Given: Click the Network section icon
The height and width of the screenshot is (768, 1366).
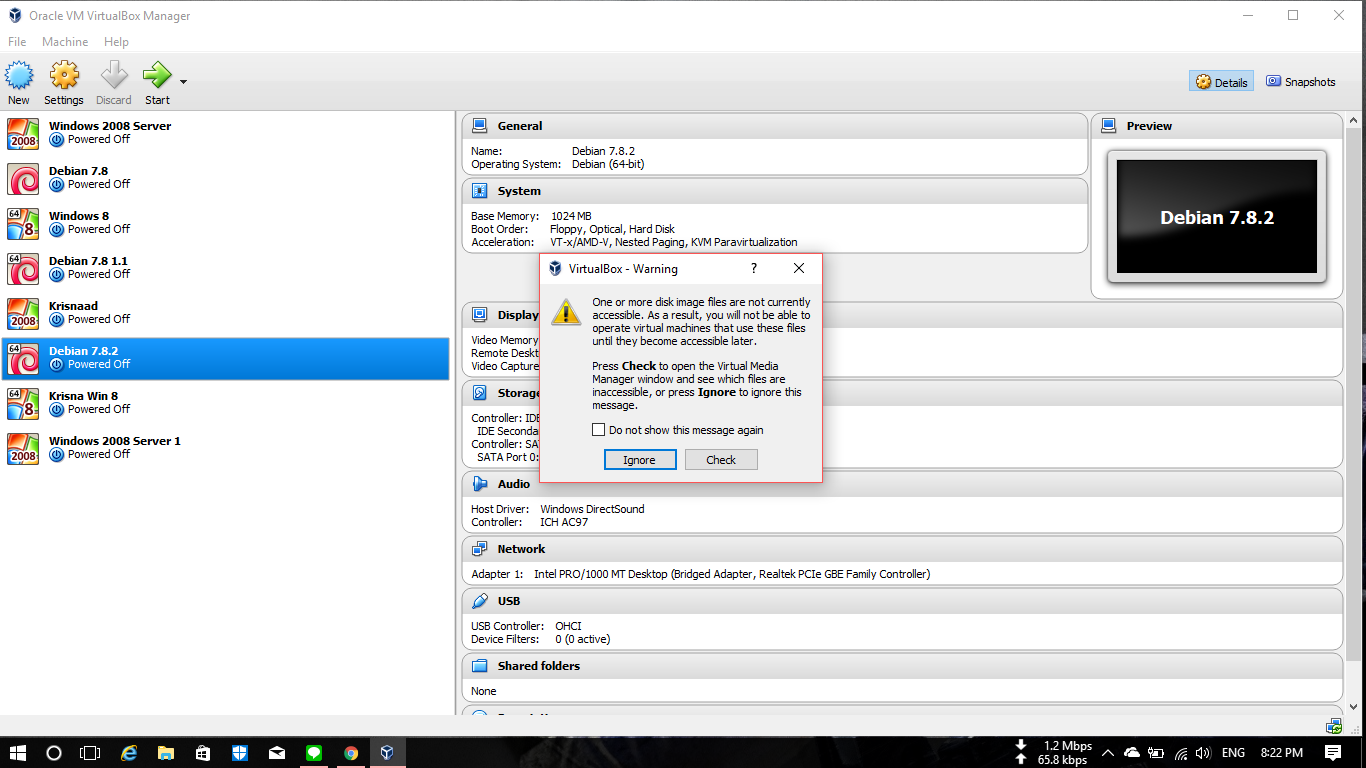Looking at the screenshot, I should (x=480, y=549).
